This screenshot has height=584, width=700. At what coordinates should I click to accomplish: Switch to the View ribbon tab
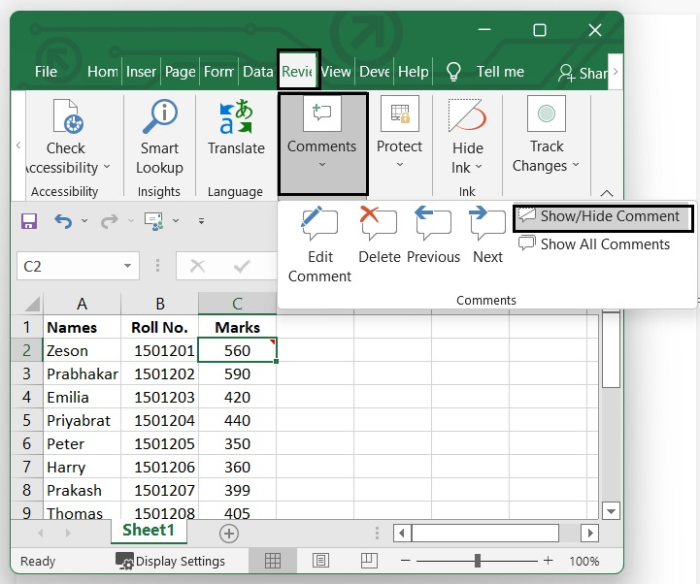click(x=336, y=72)
